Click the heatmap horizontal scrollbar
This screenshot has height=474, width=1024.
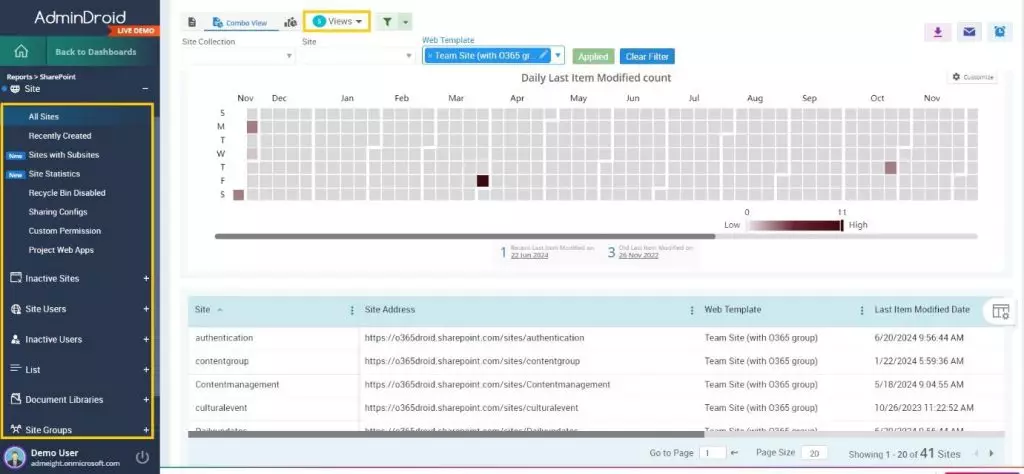pos(465,237)
